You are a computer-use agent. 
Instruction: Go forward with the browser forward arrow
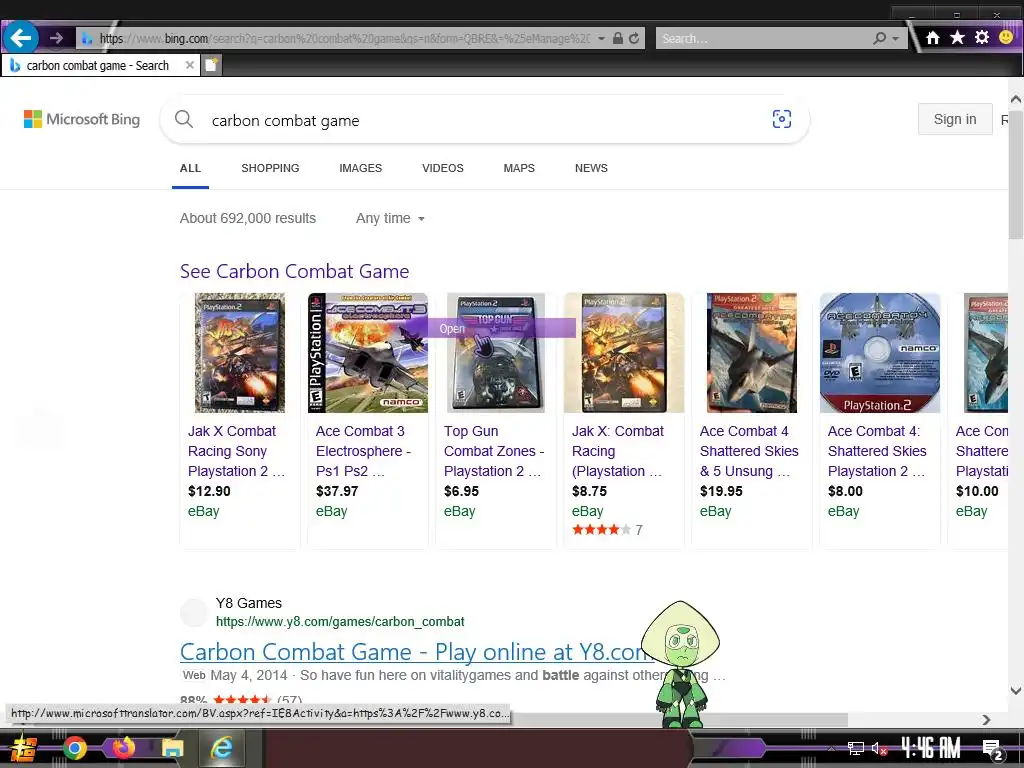coord(56,39)
